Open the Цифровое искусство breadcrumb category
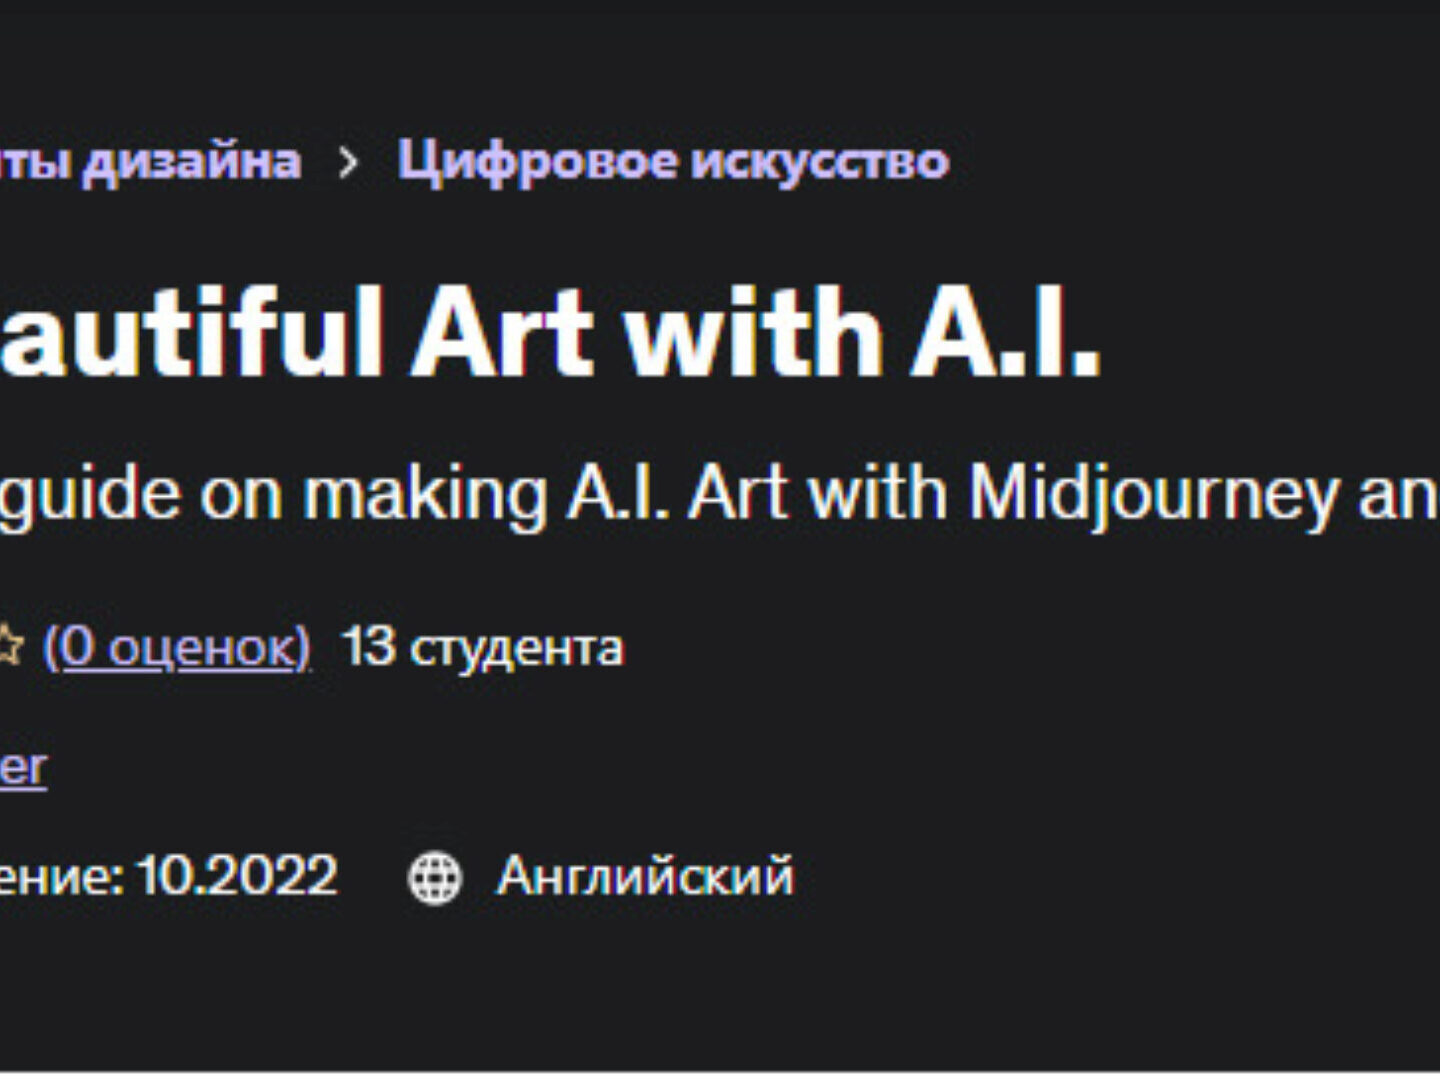The width and height of the screenshot is (1440, 1080). click(673, 161)
